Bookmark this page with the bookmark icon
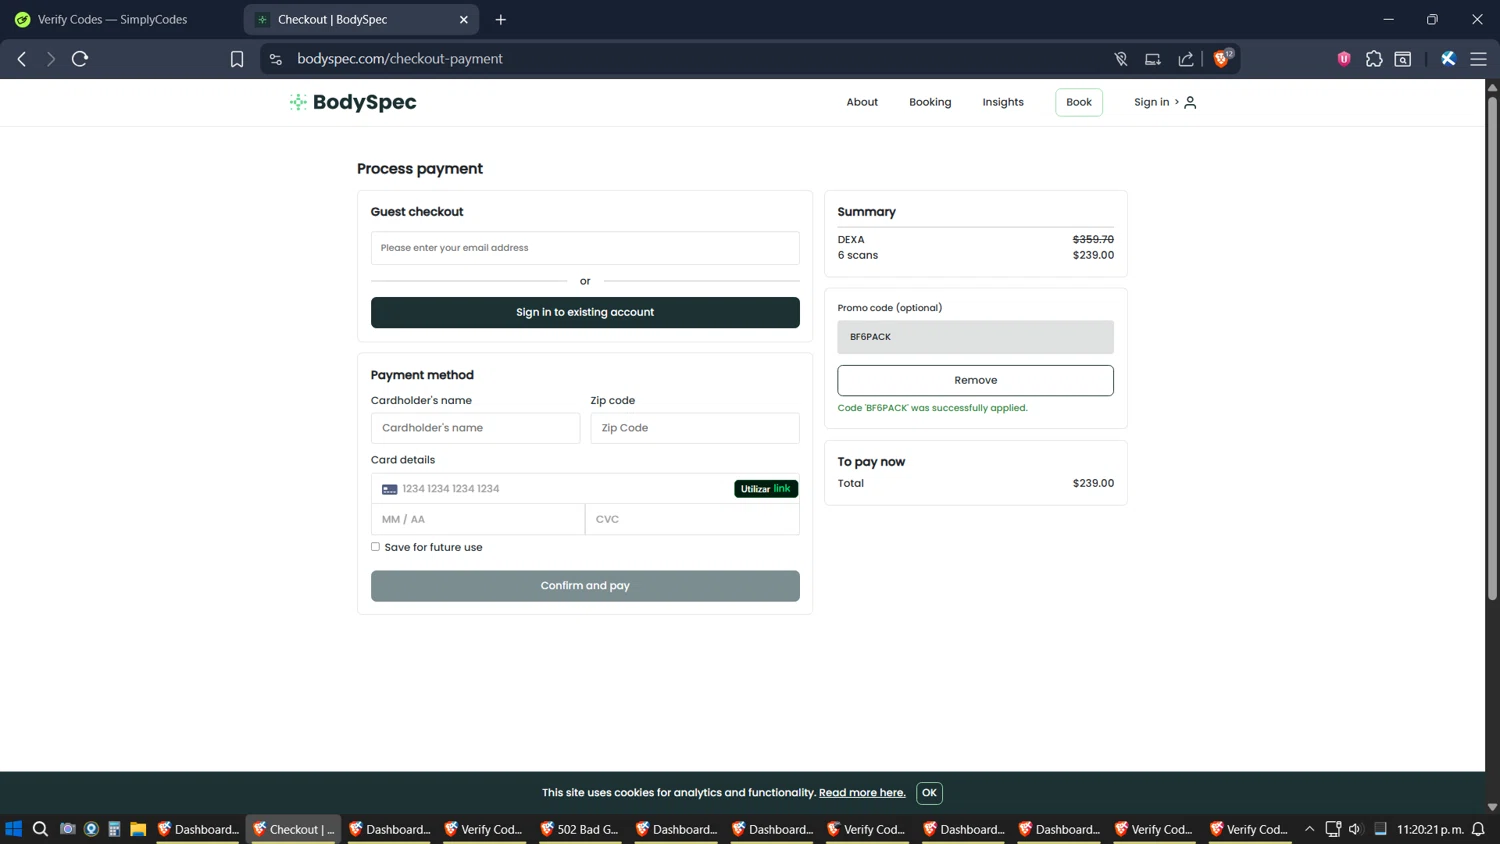Screen dimensions: 1500x844 click(237, 59)
